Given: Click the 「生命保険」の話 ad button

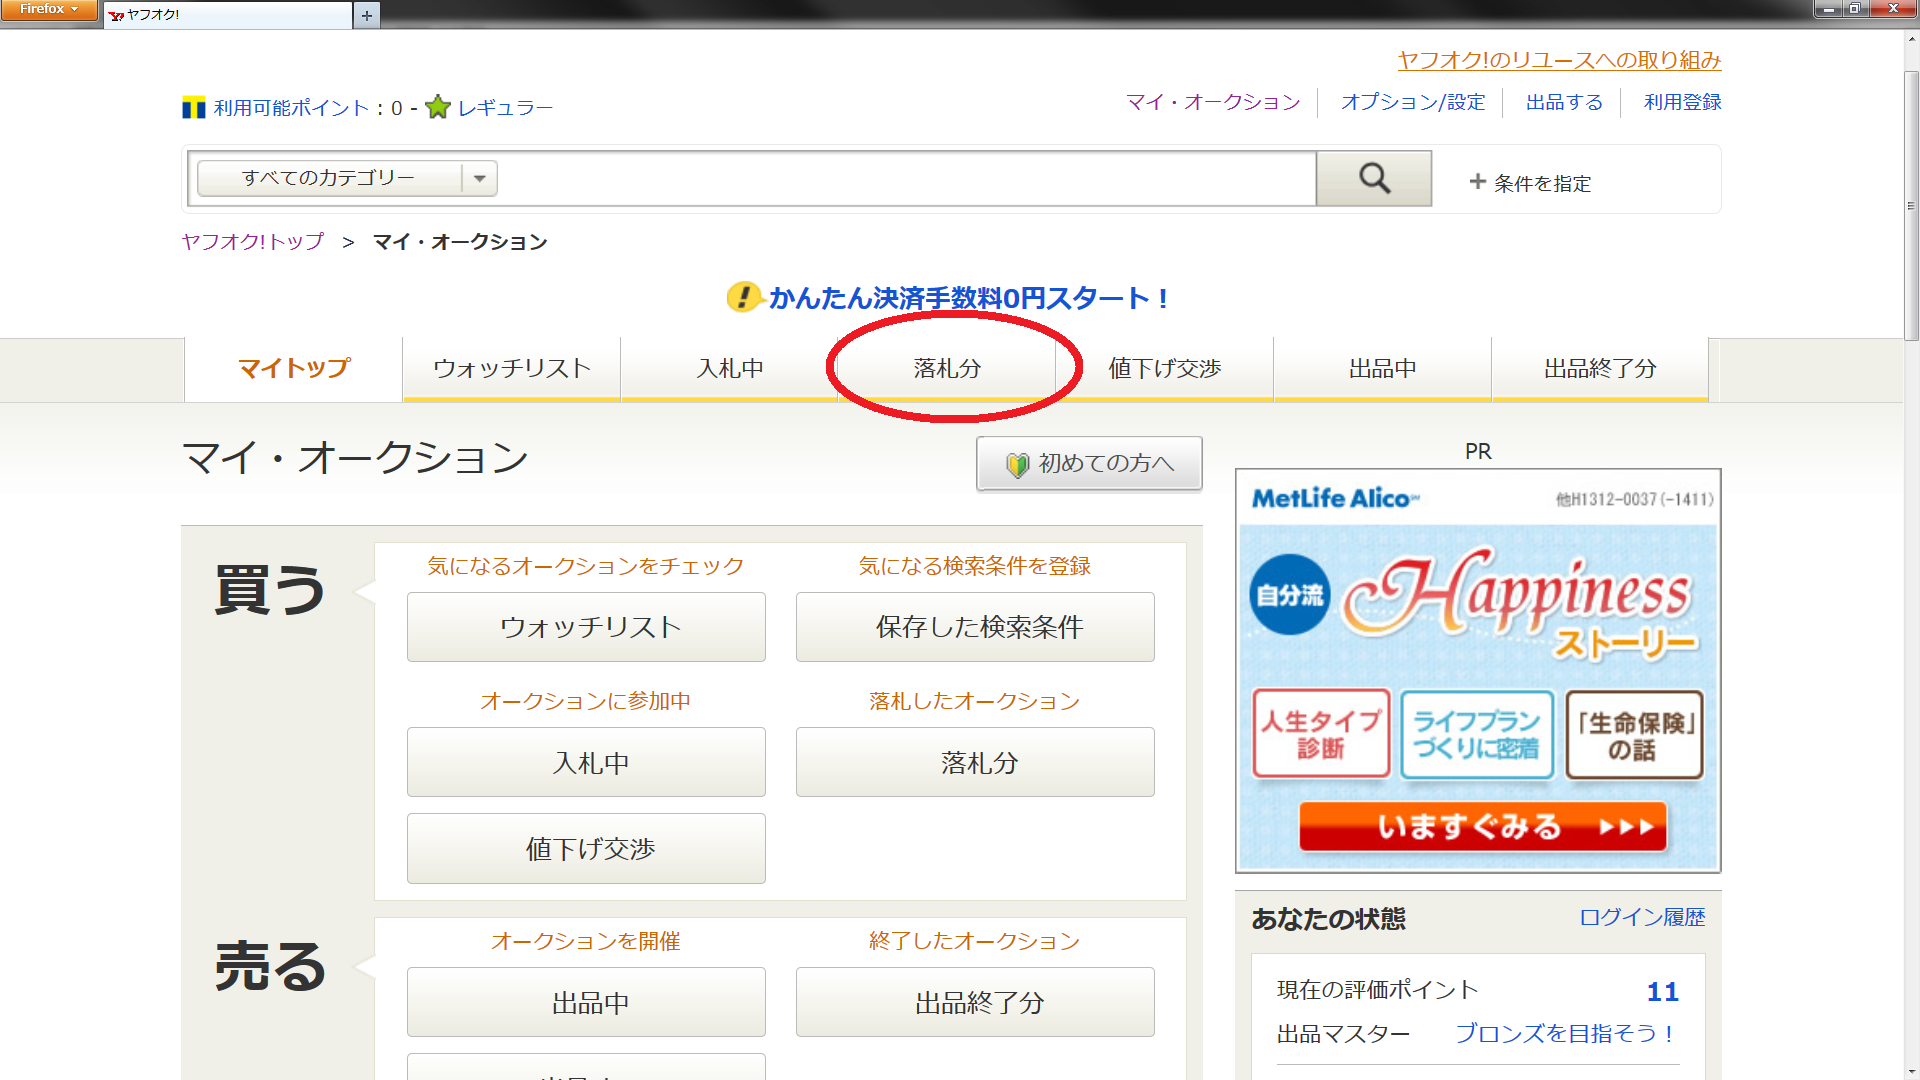Looking at the screenshot, I should click(1634, 734).
